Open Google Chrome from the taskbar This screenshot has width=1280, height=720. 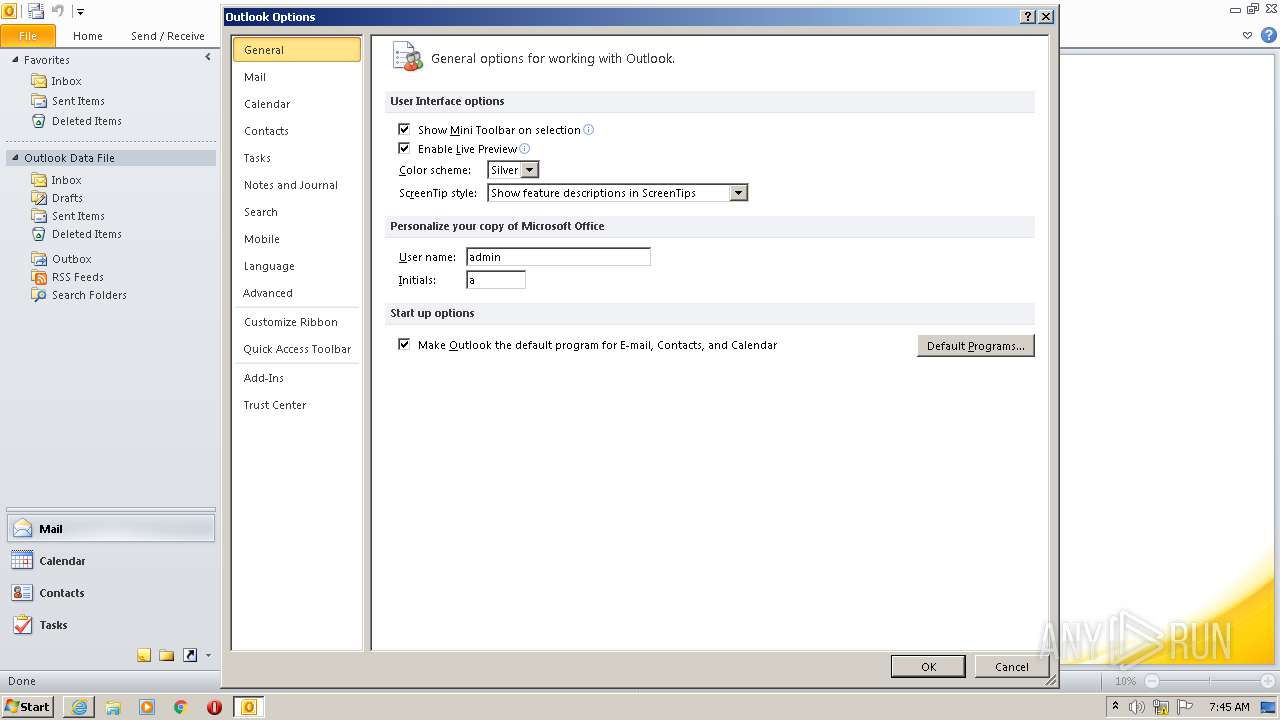click(181, 707)
